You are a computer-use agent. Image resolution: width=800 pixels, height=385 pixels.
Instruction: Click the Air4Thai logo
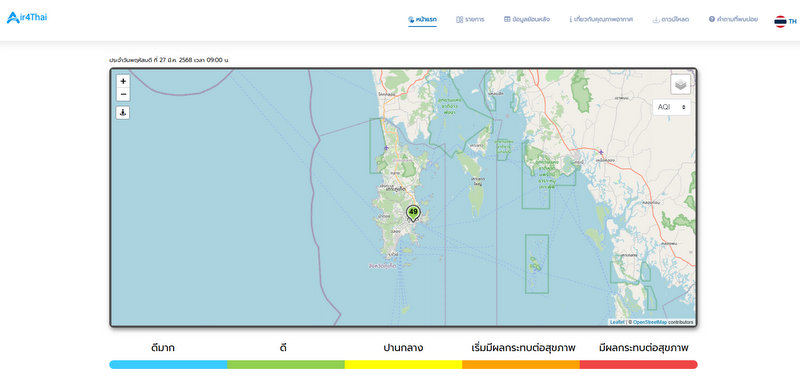pos(27,17)
